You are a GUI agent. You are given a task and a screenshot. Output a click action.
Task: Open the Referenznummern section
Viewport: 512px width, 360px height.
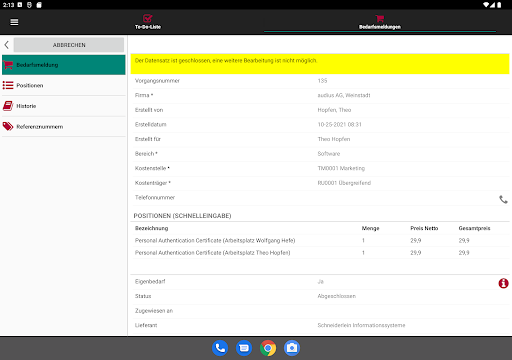[x=64, y=127]
